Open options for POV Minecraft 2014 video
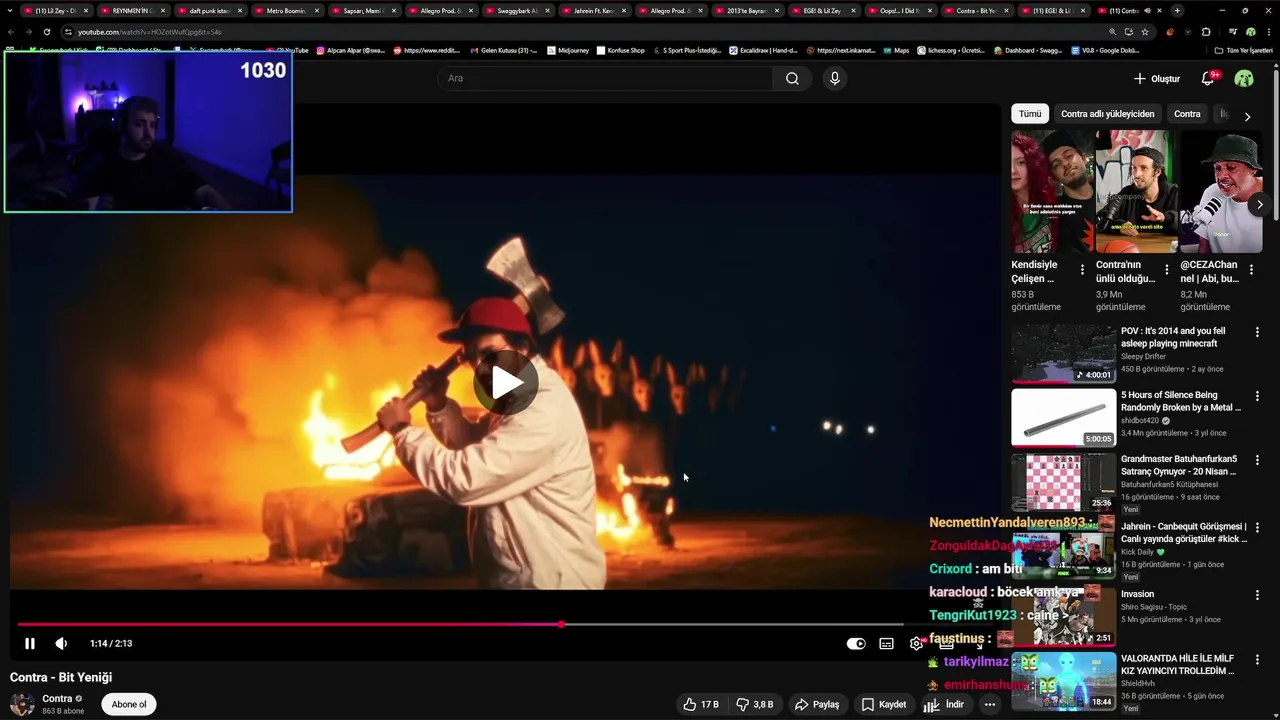Viewport: 1280px width, 720px height. coord(1257,332)
